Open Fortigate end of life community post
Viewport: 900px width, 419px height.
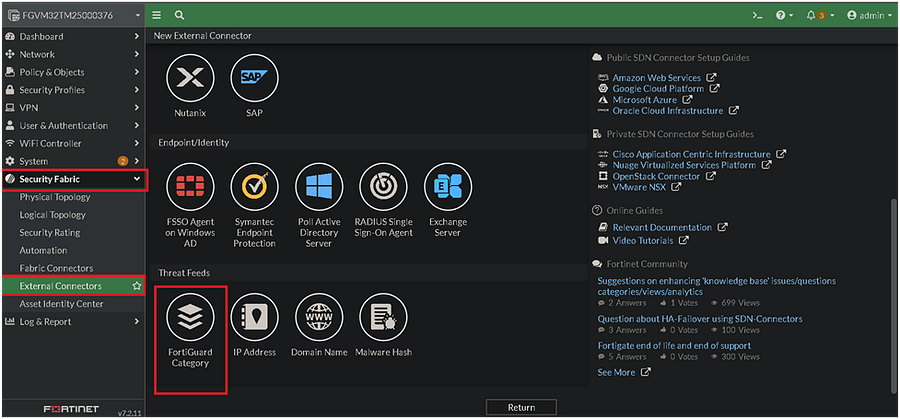click(674, 346)
